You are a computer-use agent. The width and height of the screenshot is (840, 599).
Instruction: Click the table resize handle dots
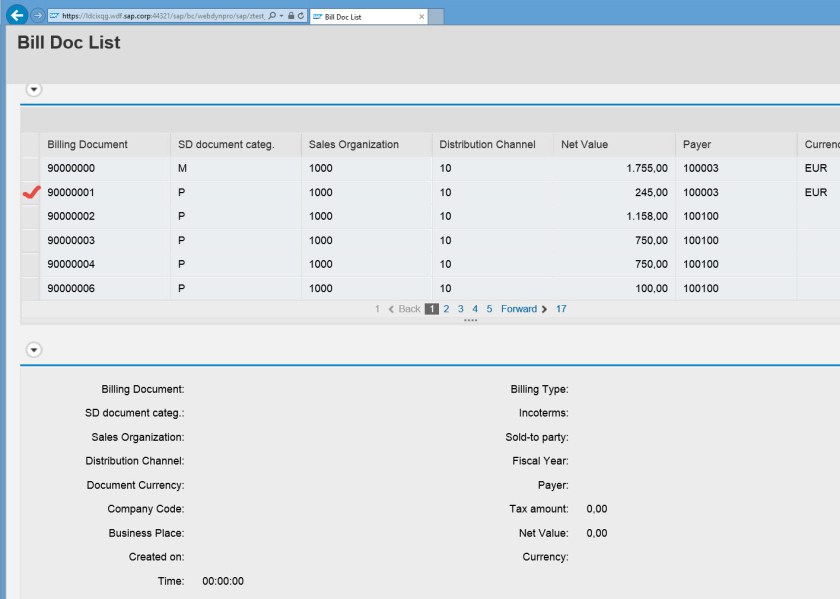point(470,320)
